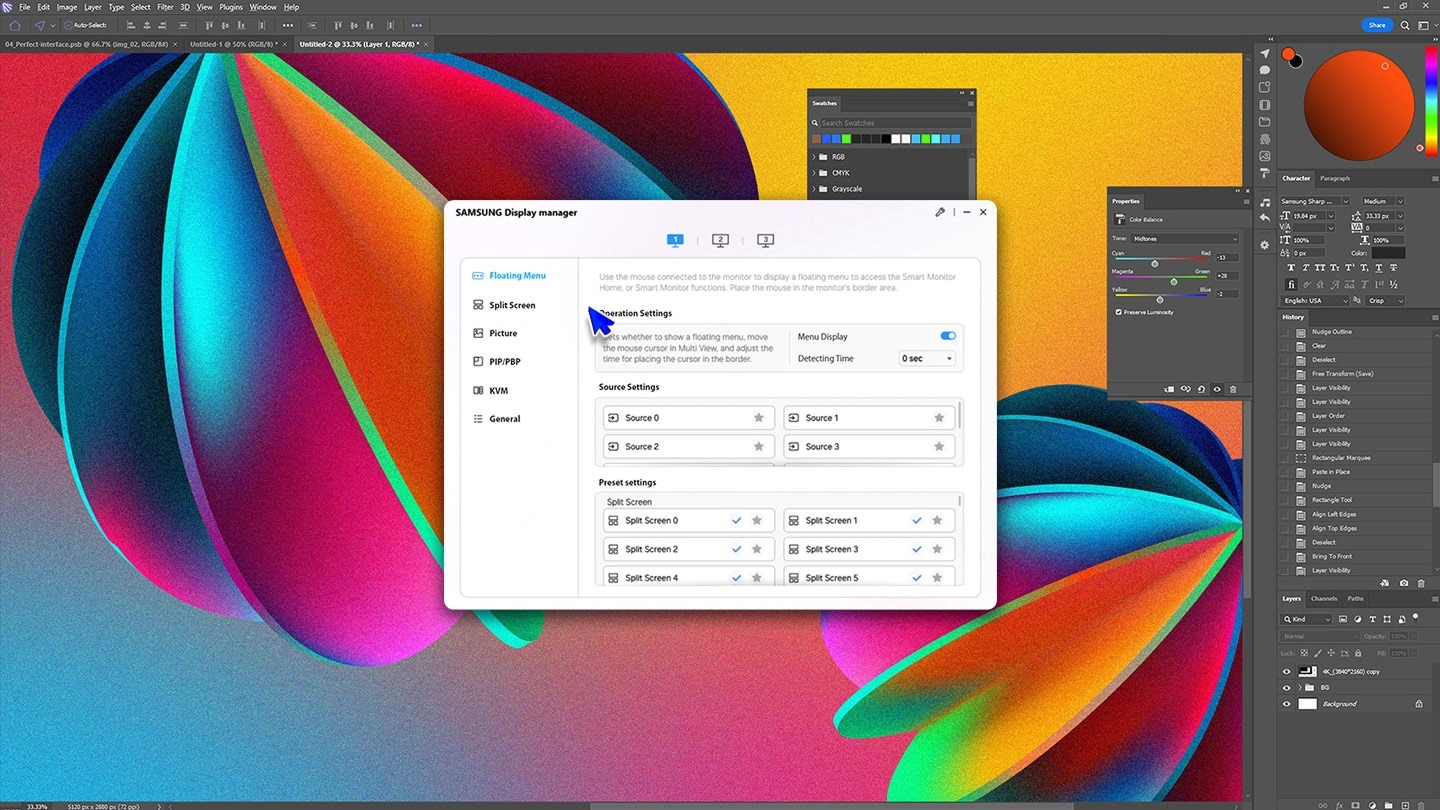Toggle the Split Screen 0 checkmark

[x=737, y=521]
